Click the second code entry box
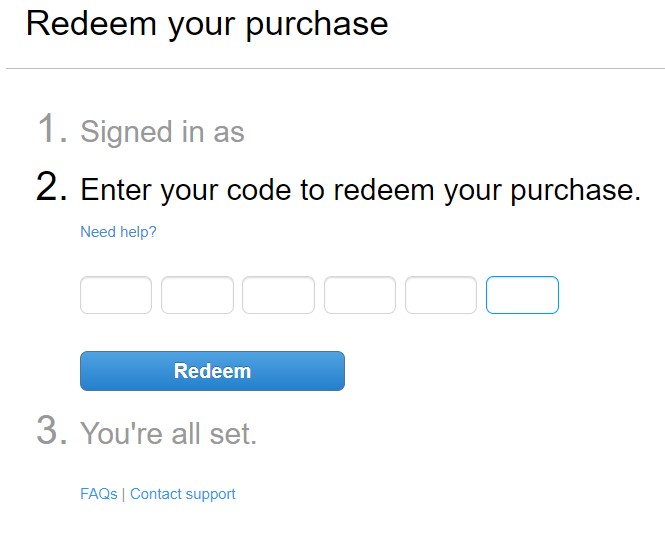The image size is (665, 543). (197, 295)
